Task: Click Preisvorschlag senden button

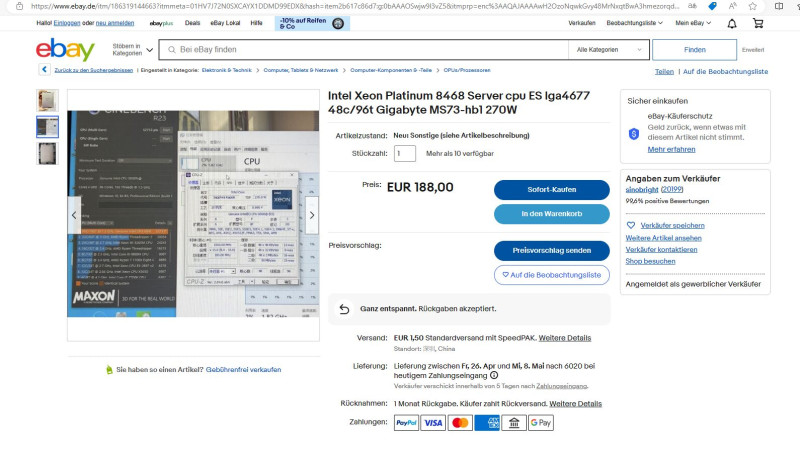Action: pyautogui.click(x=552, y=251)
